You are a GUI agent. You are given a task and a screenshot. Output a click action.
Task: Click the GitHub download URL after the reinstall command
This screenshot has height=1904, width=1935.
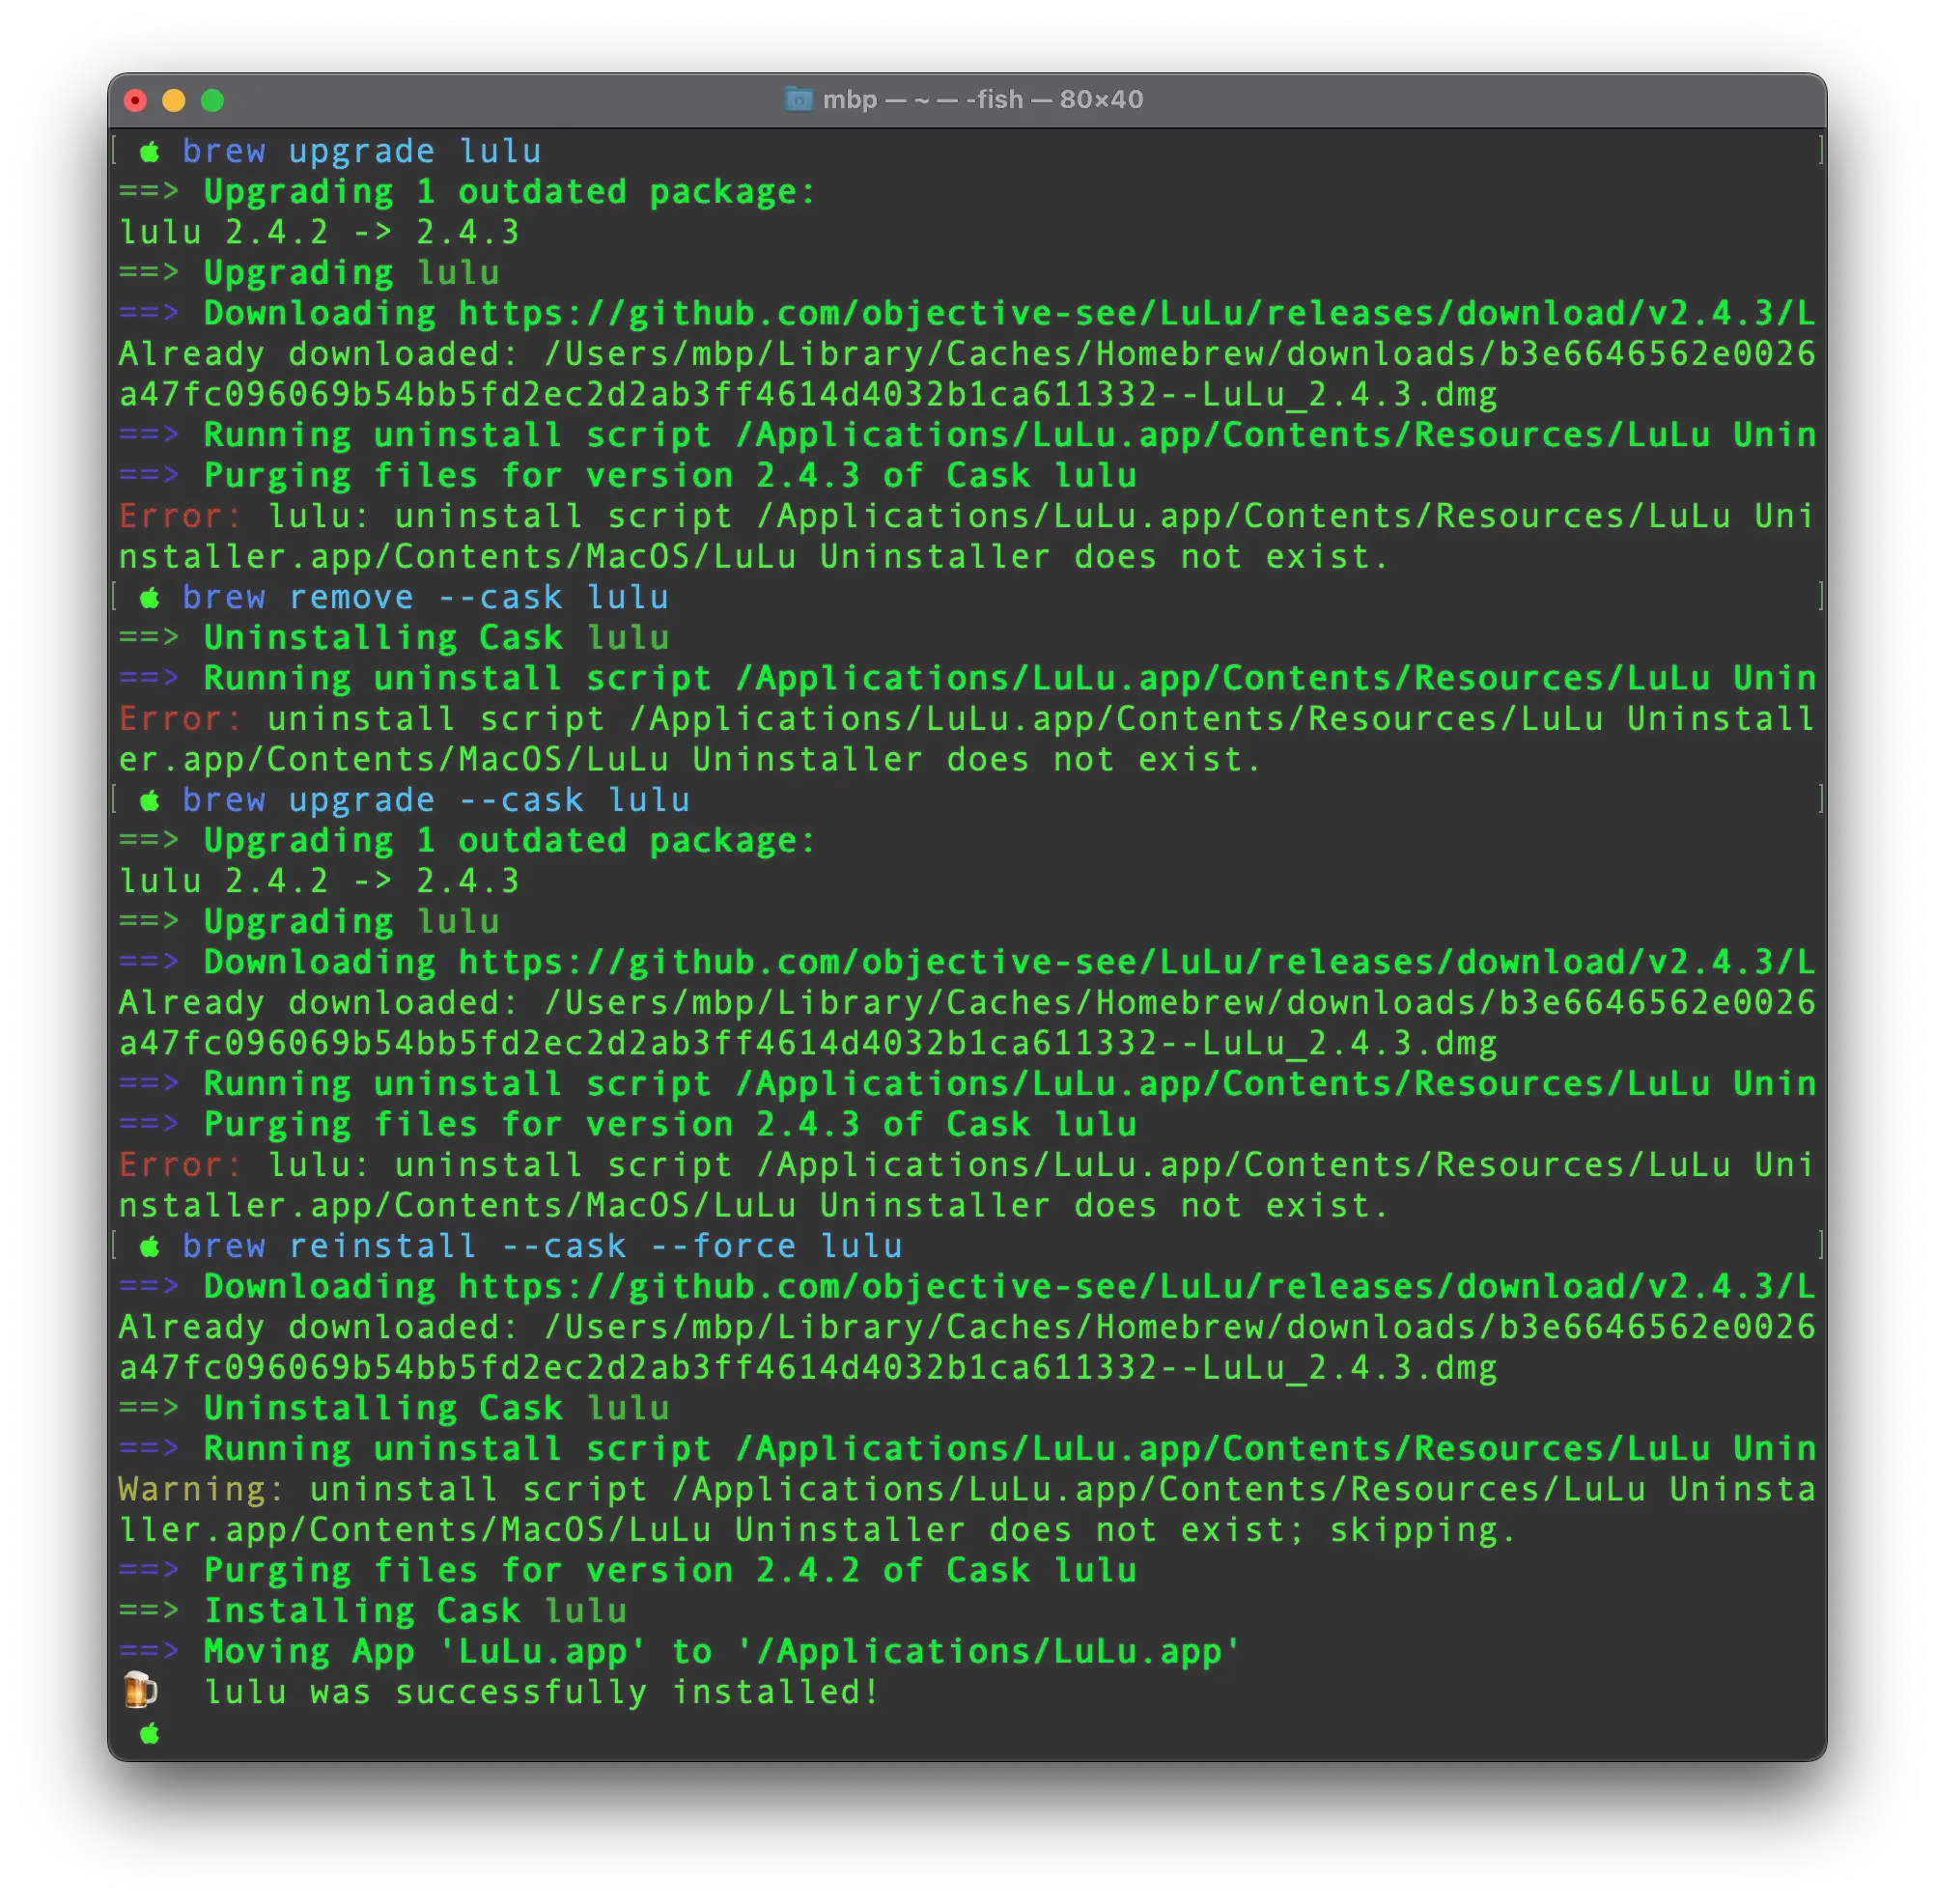[x=1135, y=1287]
